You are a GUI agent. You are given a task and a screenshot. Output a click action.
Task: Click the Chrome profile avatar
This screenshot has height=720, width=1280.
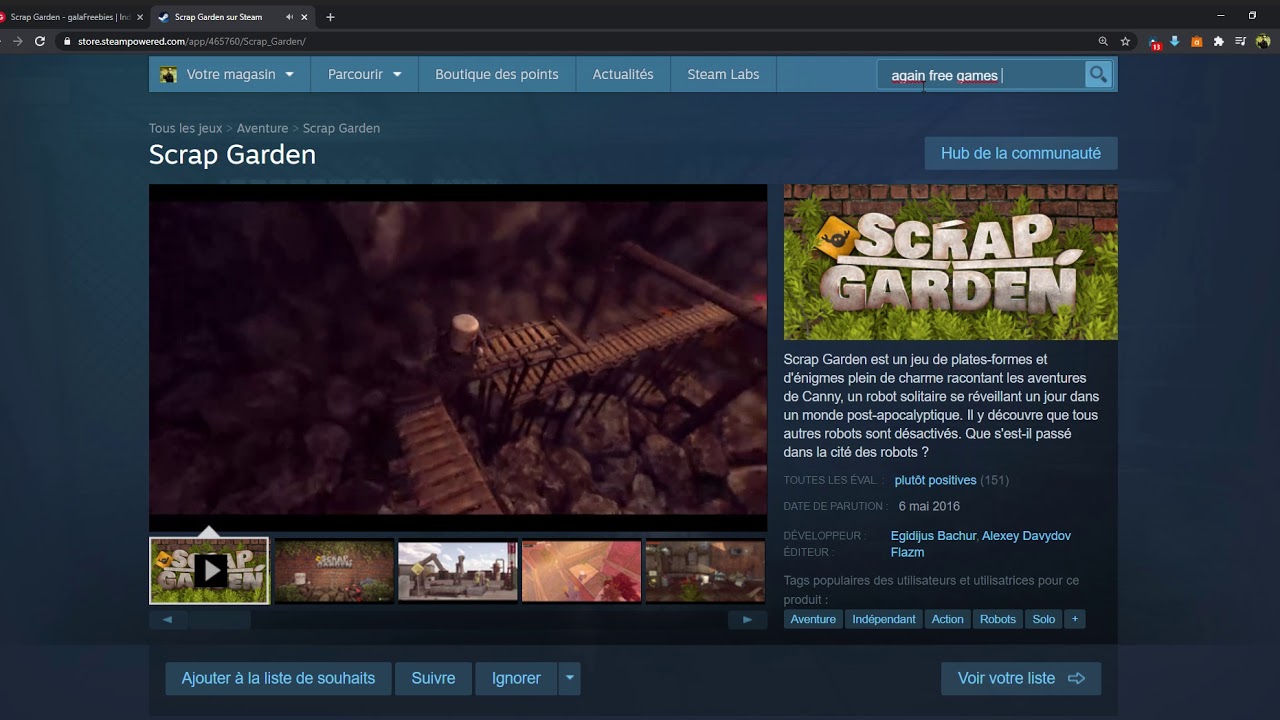[x=1263, y=41]
